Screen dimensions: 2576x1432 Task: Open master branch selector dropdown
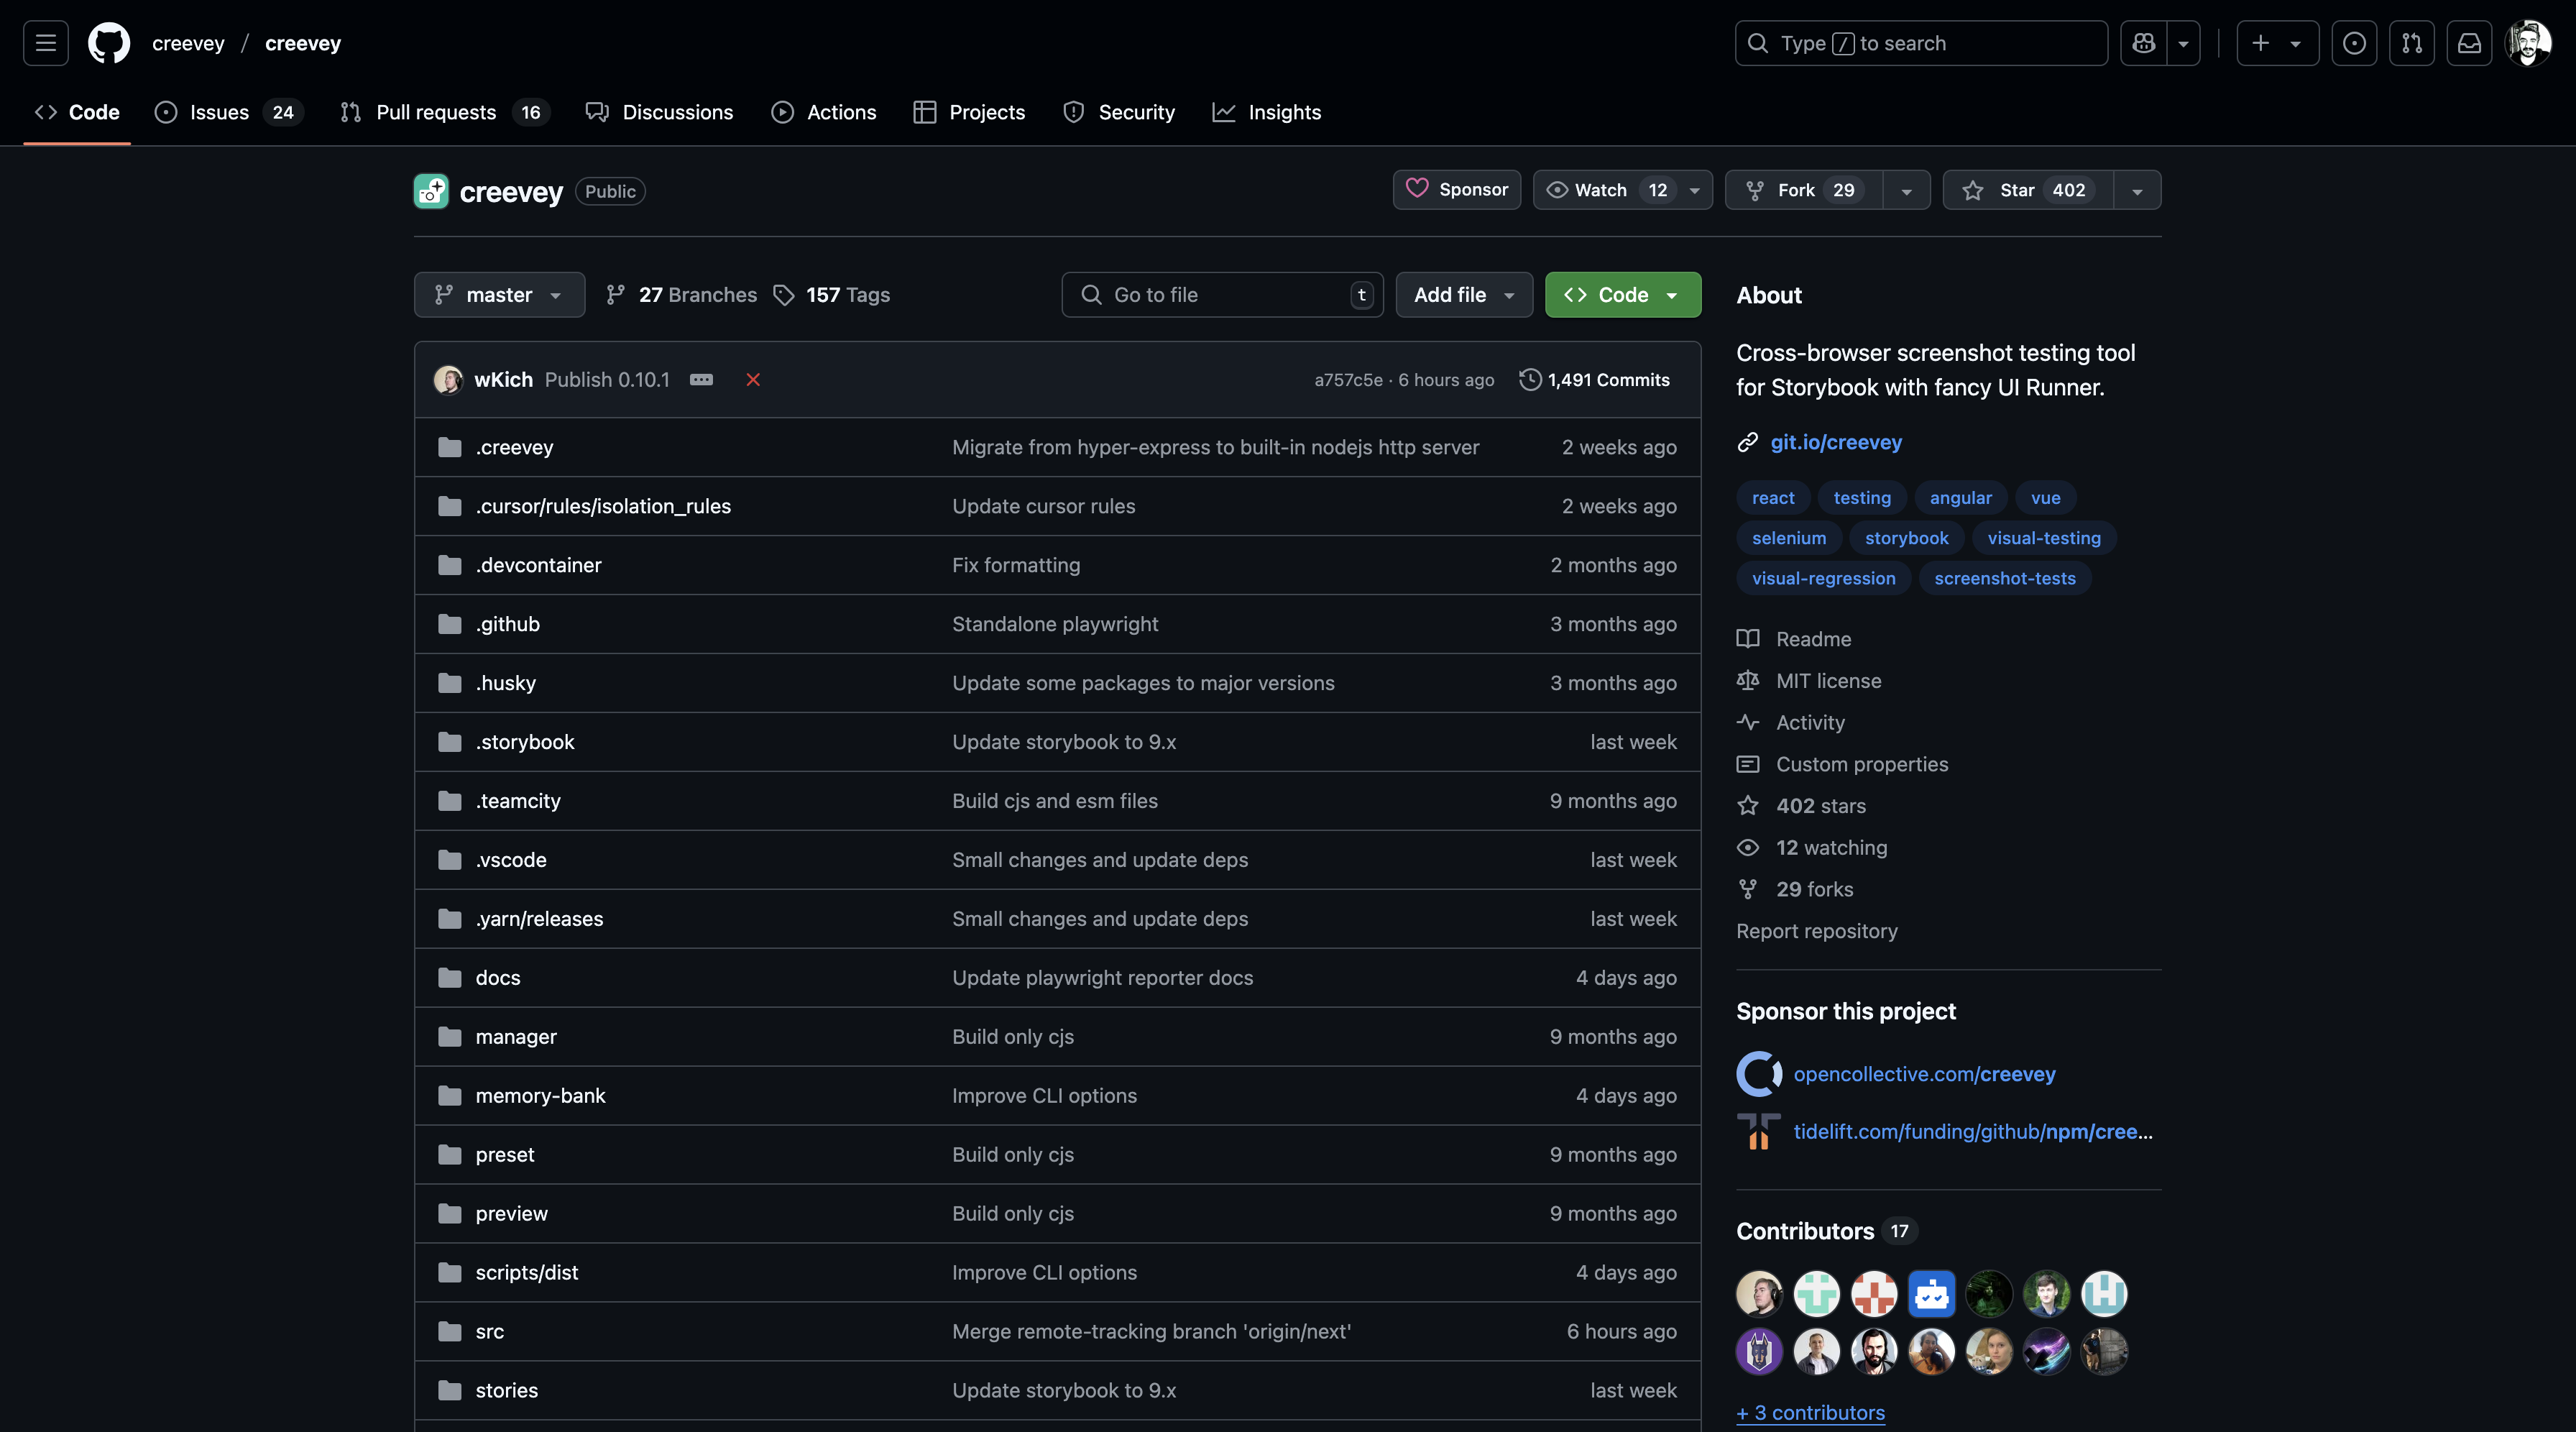499,295
